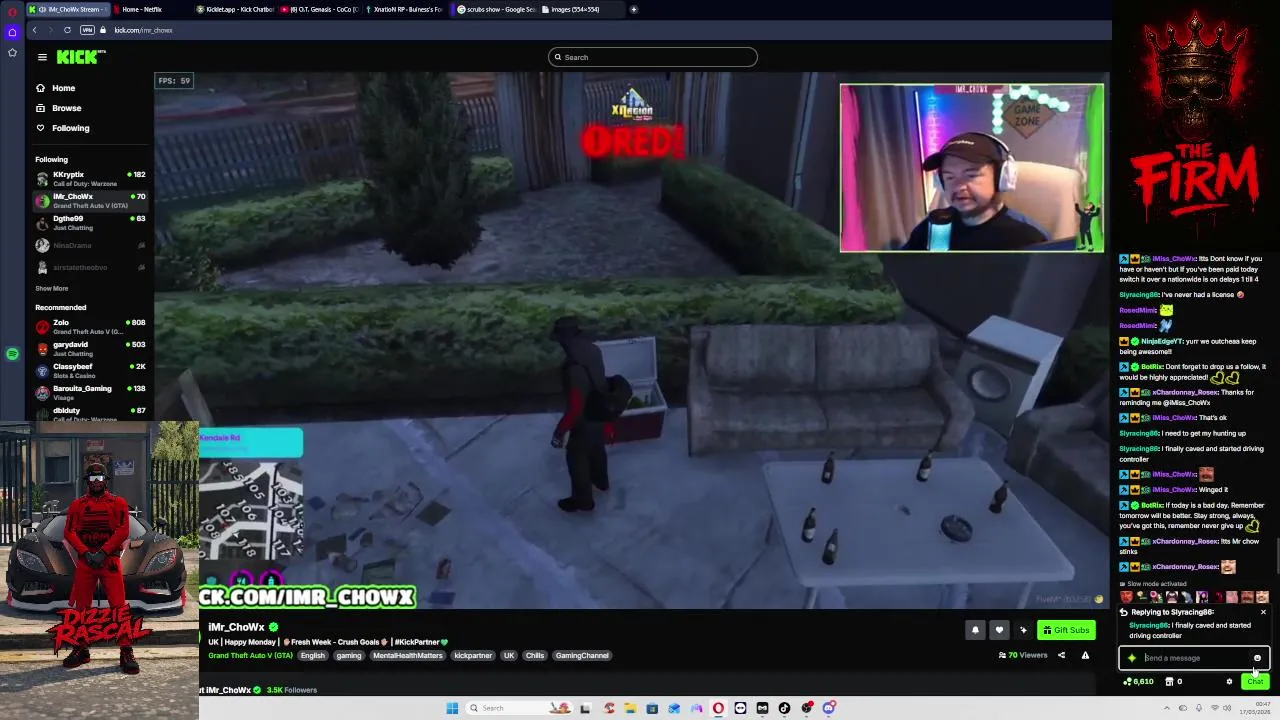Open the channel points 6,610 balance
1280x720 pixels.
coord(1139,681)
